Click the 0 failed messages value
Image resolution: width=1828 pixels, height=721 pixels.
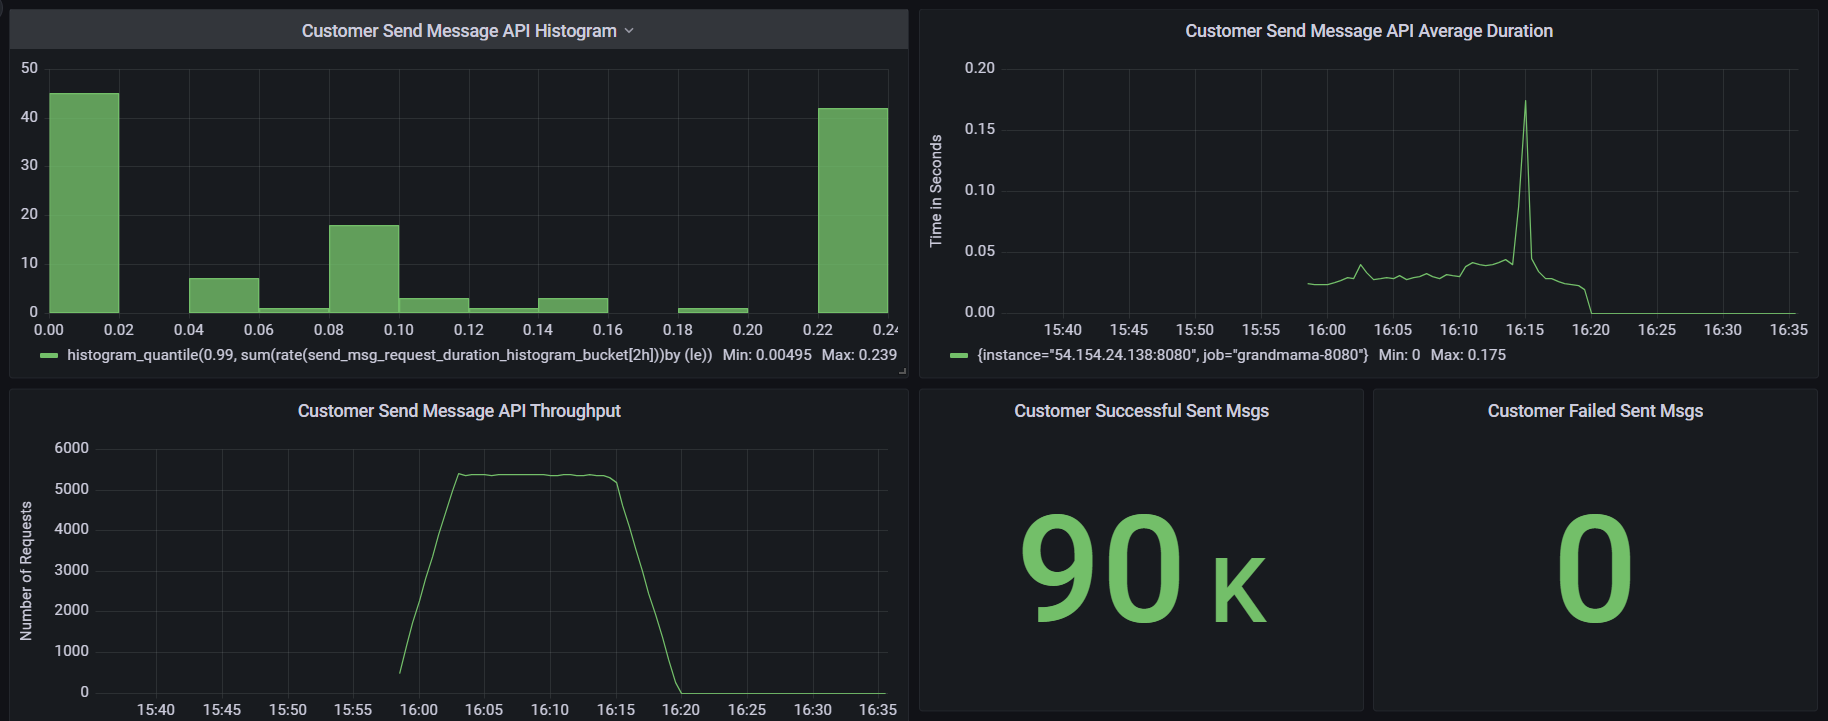tap(1594, 568)
